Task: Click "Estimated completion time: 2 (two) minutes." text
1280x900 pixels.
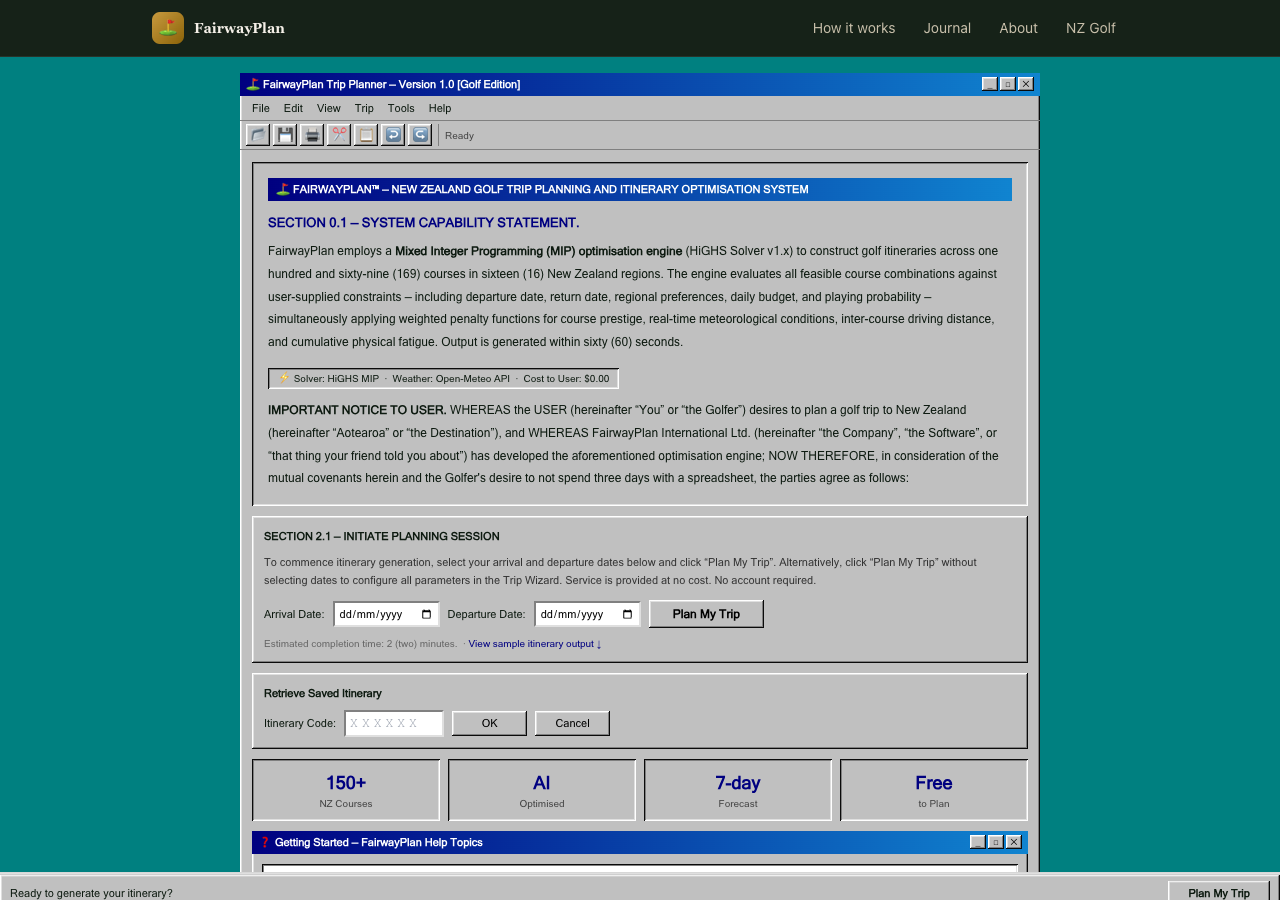Action: click(x=360, y=644)
